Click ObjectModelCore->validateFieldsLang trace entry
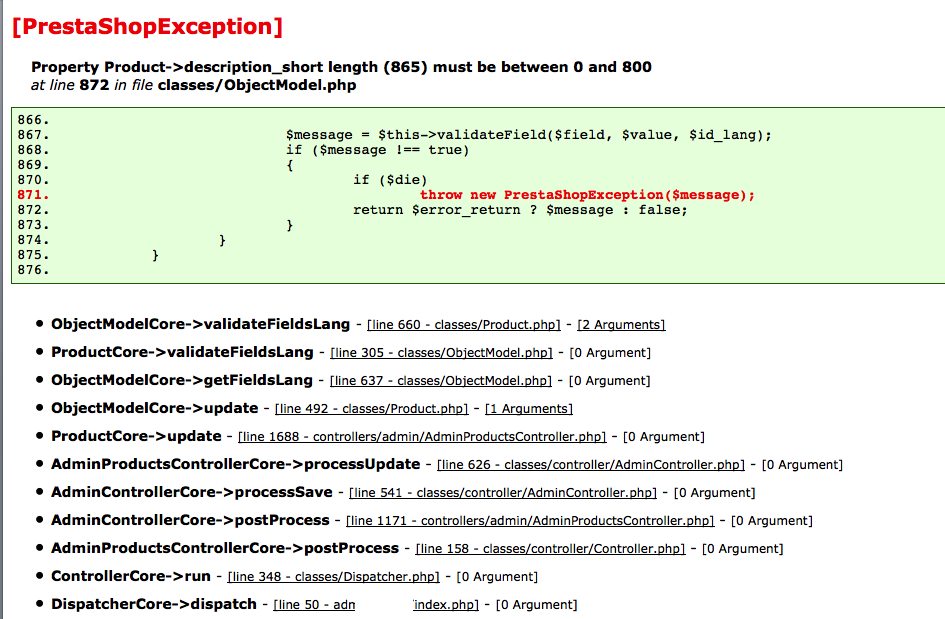 [200, 324]
